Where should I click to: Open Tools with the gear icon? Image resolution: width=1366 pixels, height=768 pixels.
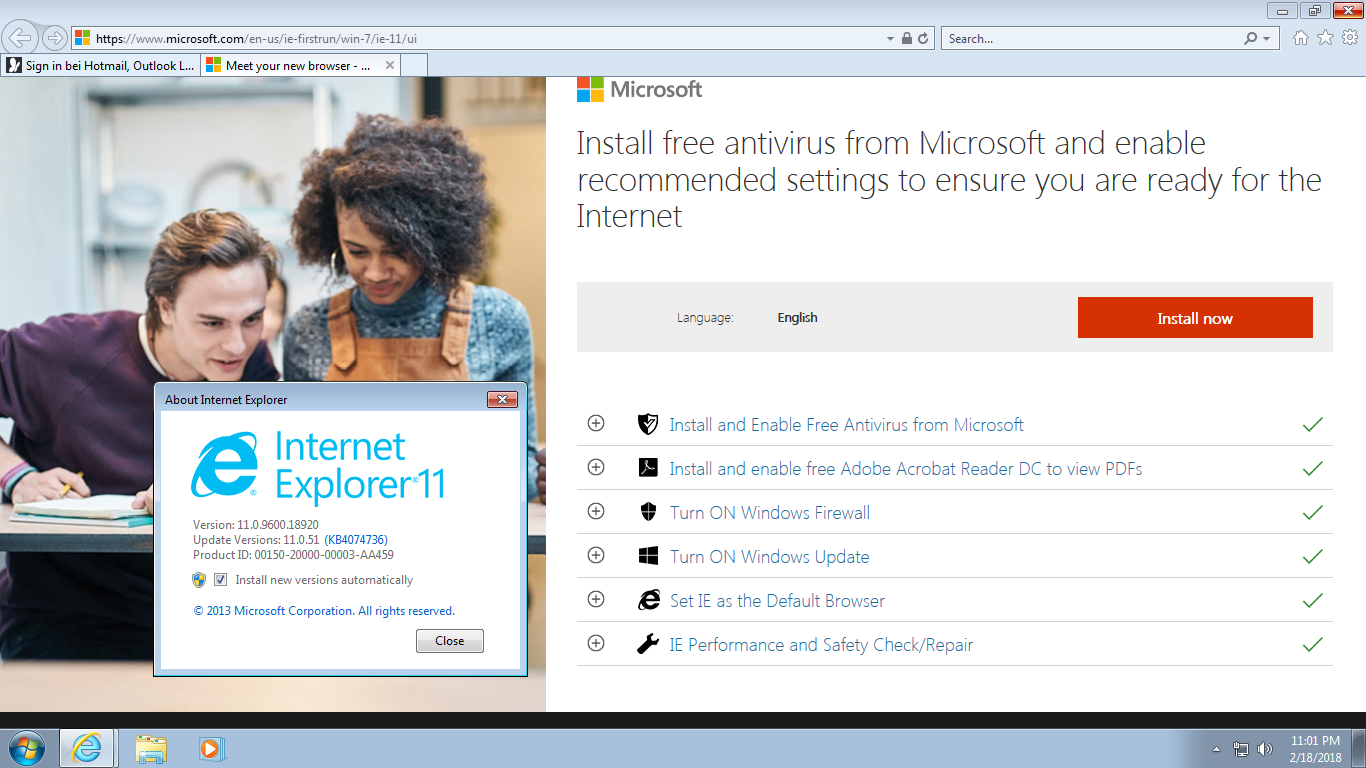(1350, 38)
